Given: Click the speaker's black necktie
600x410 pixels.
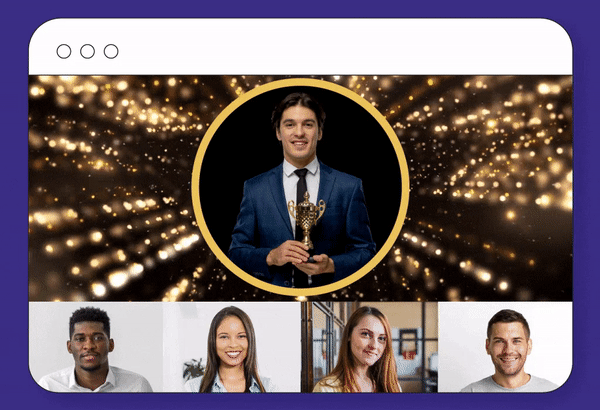Looking at the screenshot, I should 301,199.
